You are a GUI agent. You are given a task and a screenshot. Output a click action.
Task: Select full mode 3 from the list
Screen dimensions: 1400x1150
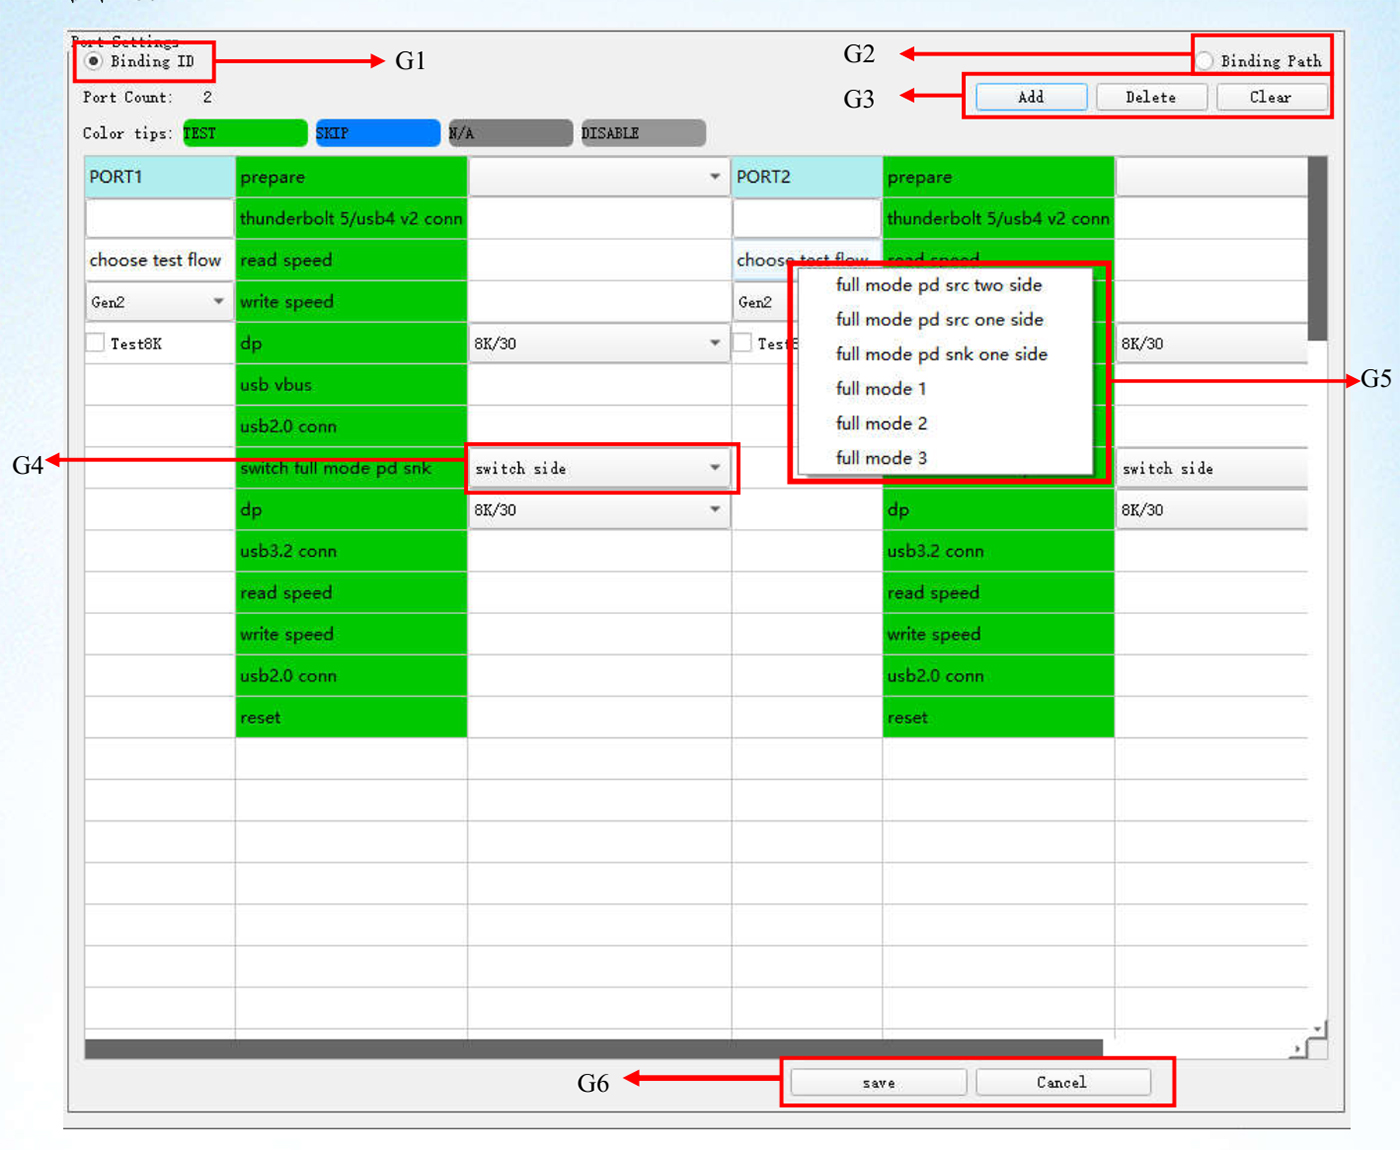880,458
